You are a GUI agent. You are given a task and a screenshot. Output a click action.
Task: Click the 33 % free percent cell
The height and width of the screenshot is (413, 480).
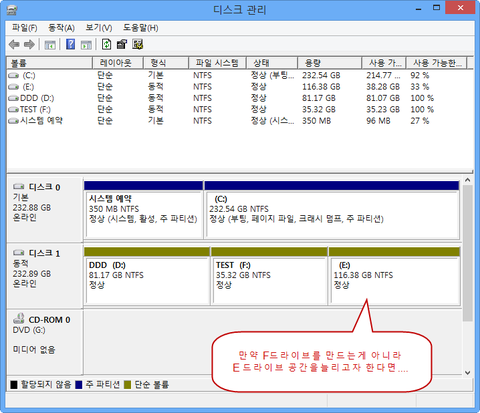[420, 87]
